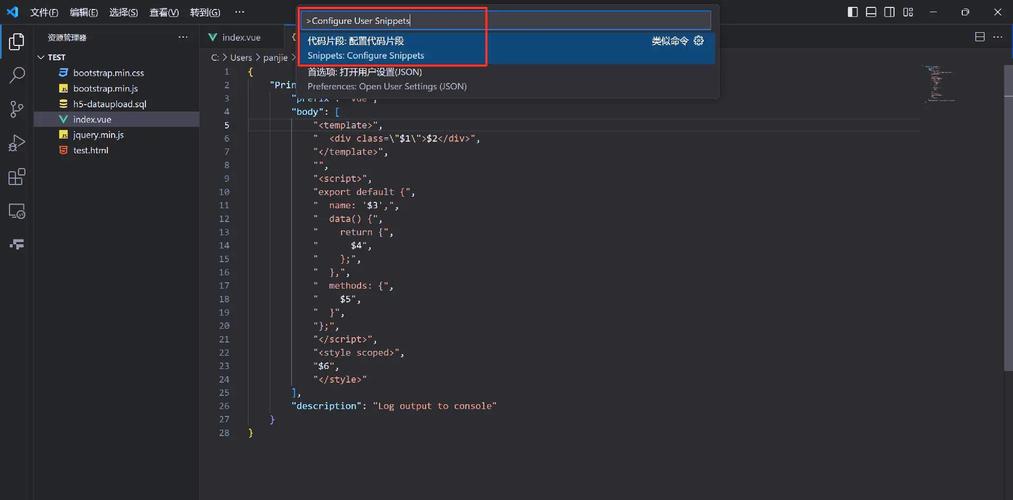Click the JS icon of bootstrap.min.js

[63, 89]
